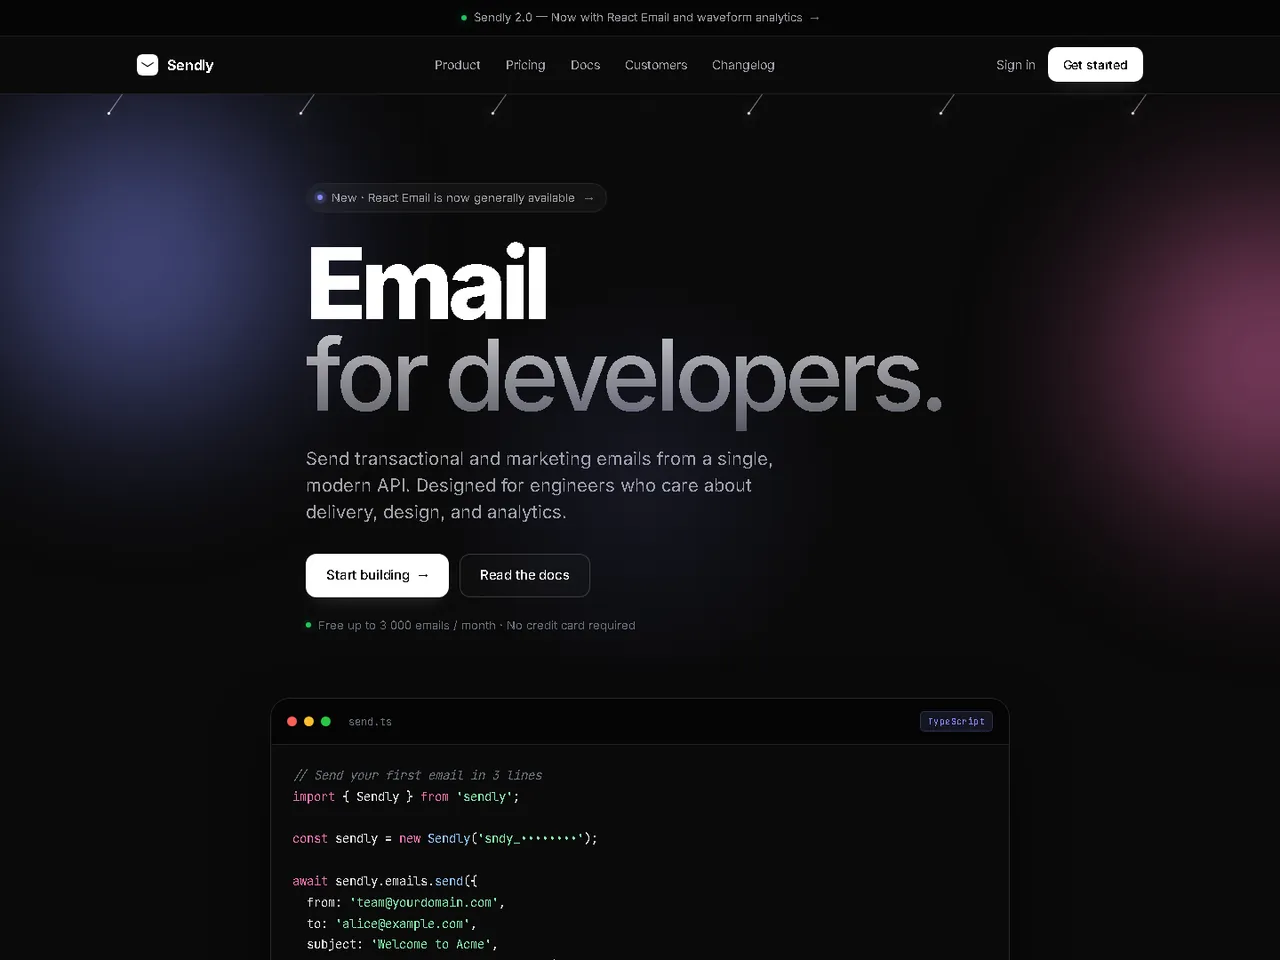Click the 'await sendly.emails.send' code line

pyautogui.click(x=385, y=881)
